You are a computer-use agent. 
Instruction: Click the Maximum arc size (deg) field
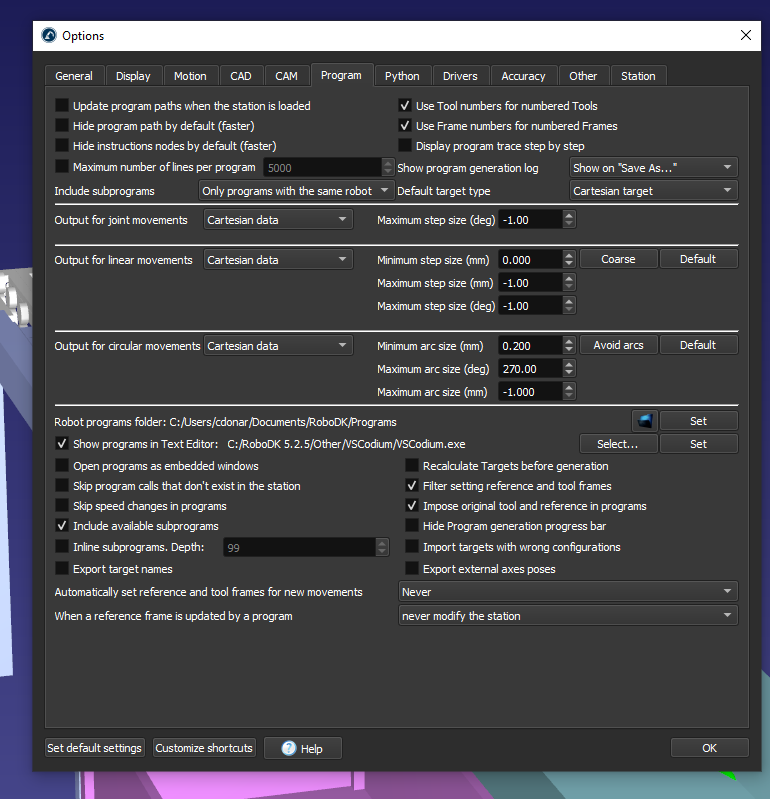pos(530,369)
